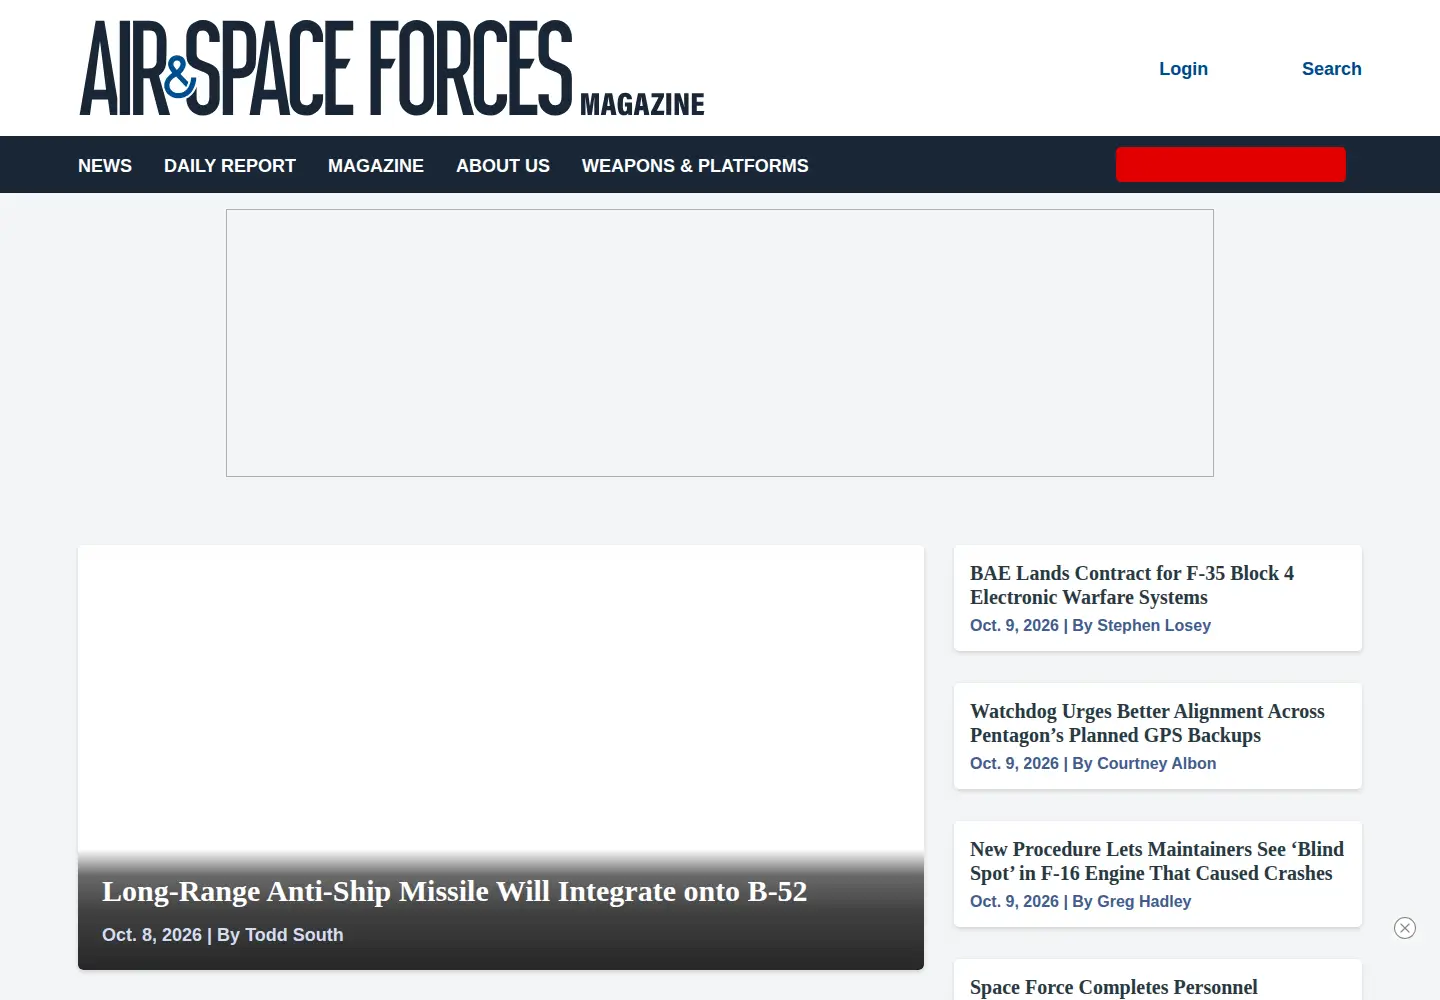Click the featured article image area

(501, 700)
